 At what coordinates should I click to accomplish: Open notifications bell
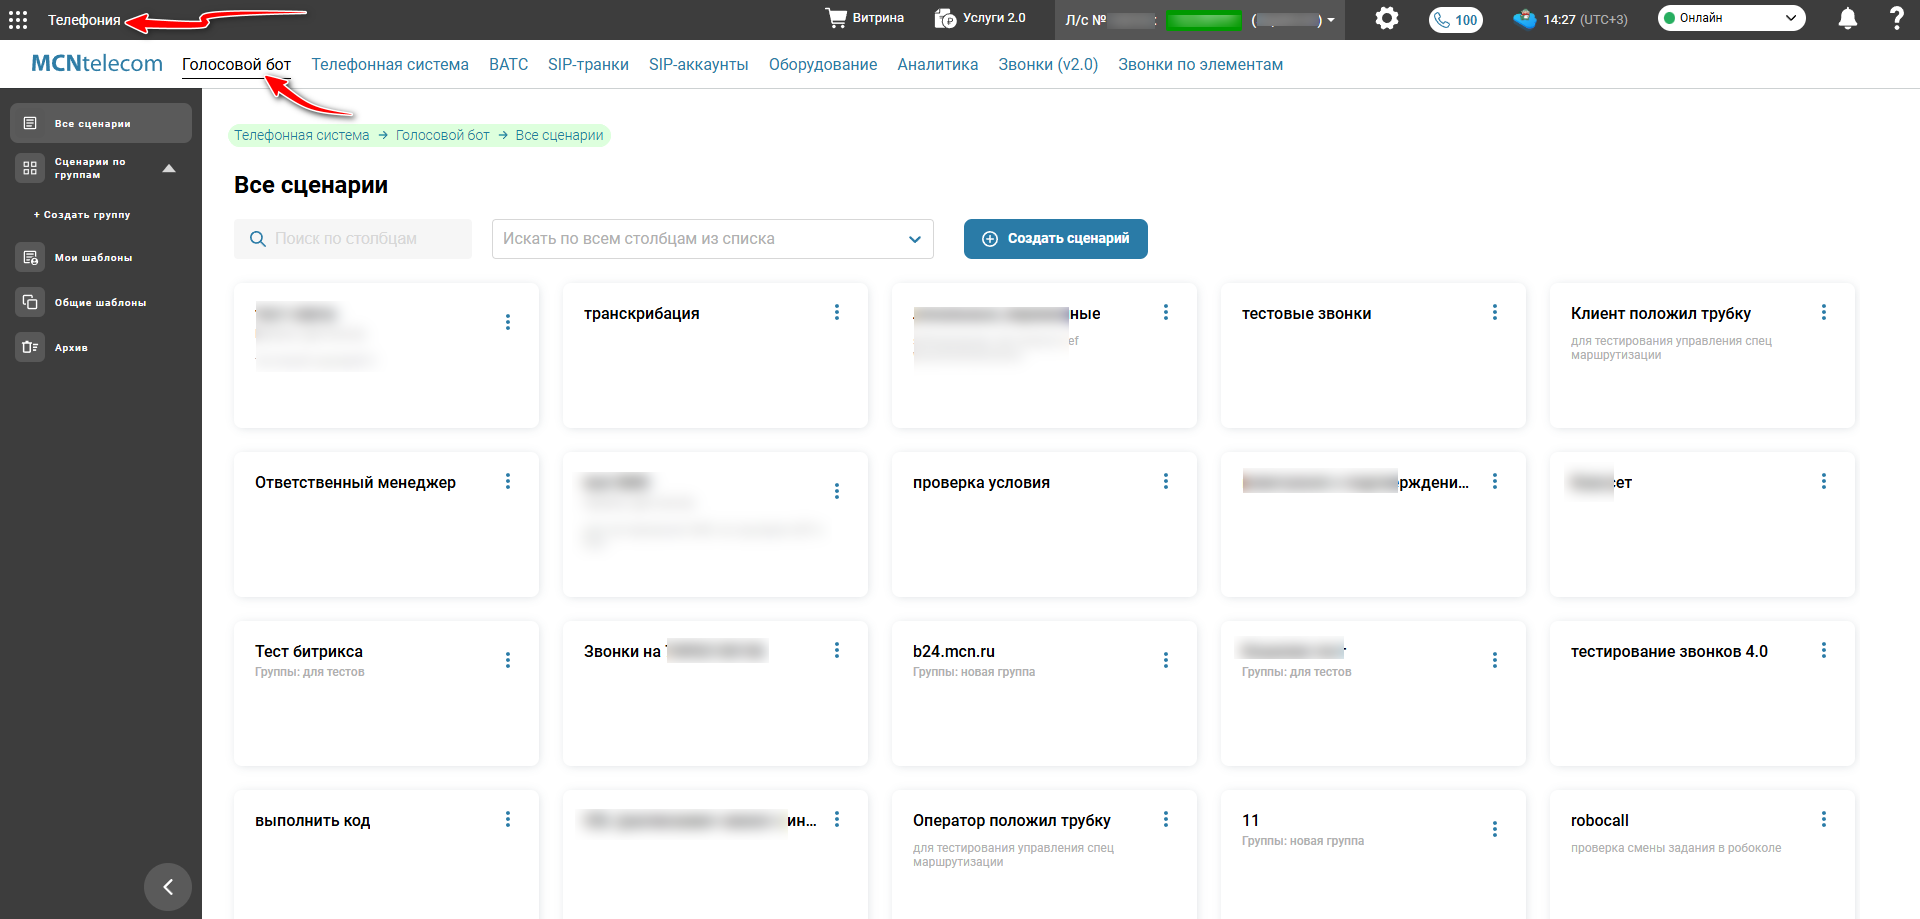click(x=1848, y=19)
